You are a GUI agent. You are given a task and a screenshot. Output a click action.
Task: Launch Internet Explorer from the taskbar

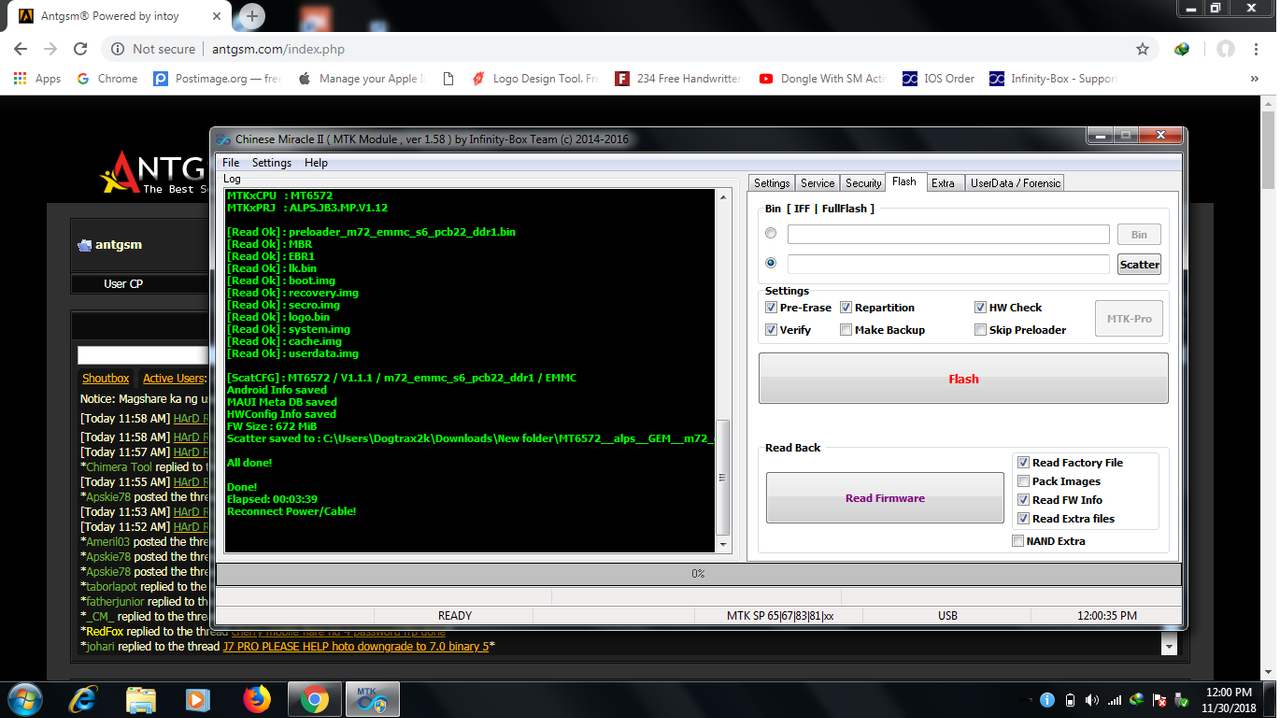(83, 699)
